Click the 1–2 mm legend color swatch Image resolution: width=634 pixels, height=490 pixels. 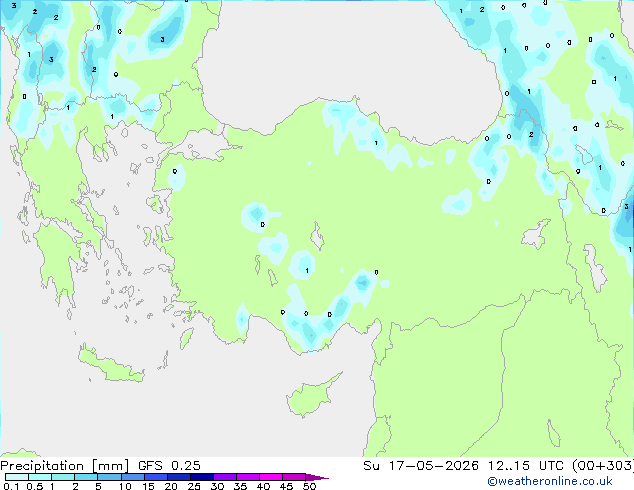click(63, 477)
